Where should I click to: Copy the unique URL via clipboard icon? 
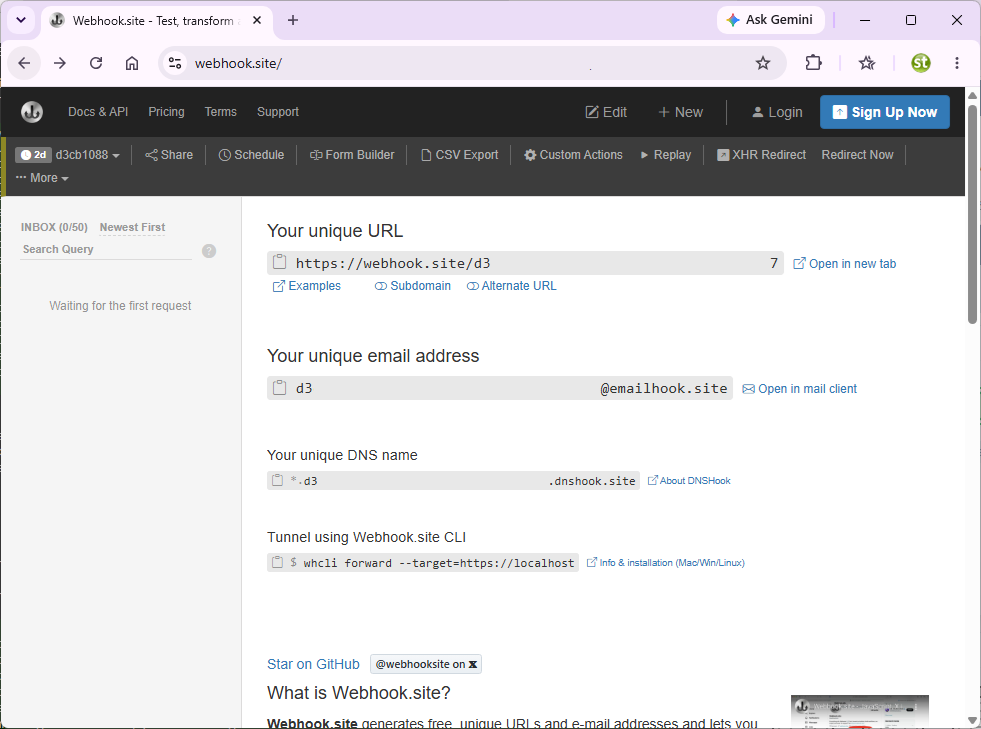280,262
